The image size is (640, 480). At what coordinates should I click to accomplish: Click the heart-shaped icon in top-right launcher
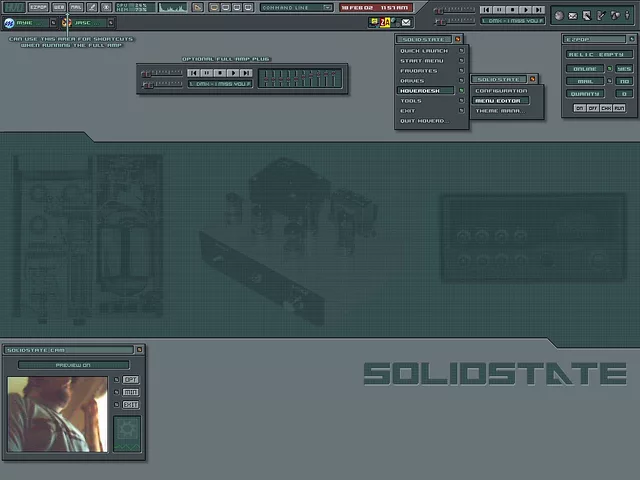615,16
